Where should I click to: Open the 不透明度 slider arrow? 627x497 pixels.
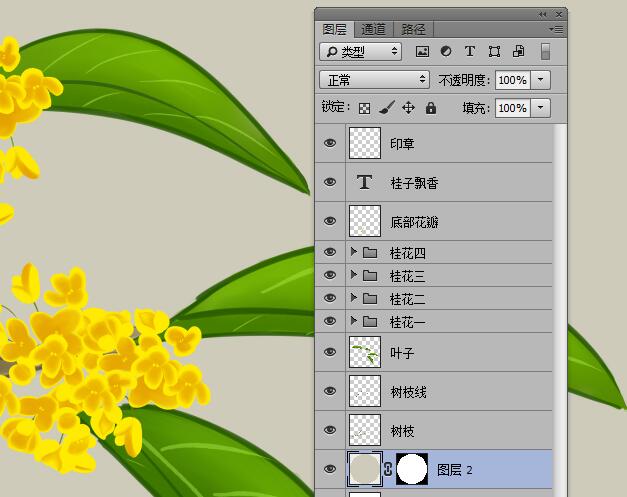pos(541,80)
